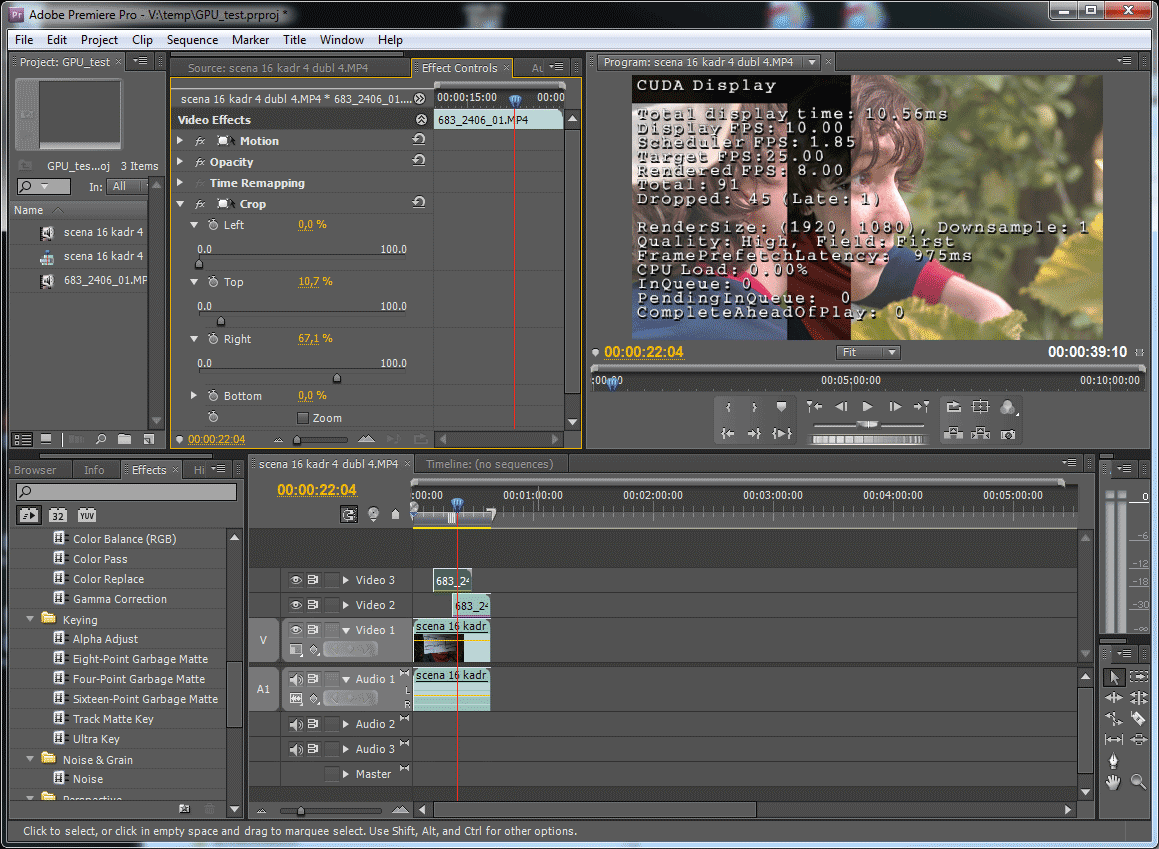This screenshot has width=1159, height=849.
Task: Click the timeline zoom slider
Action: [301, 811]
